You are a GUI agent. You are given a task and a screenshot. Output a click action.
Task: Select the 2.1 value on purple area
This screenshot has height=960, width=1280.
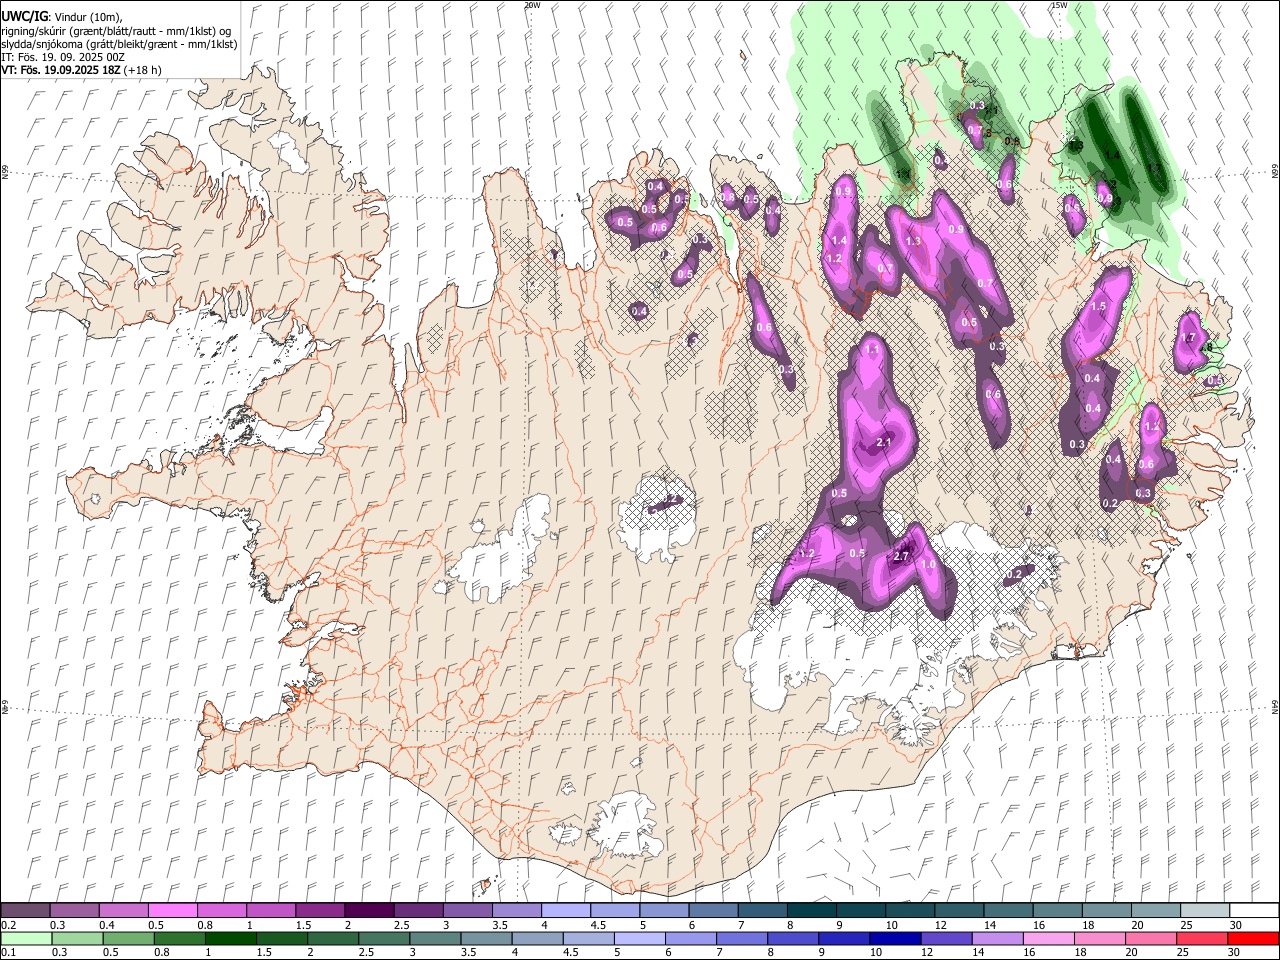[884, 442]
